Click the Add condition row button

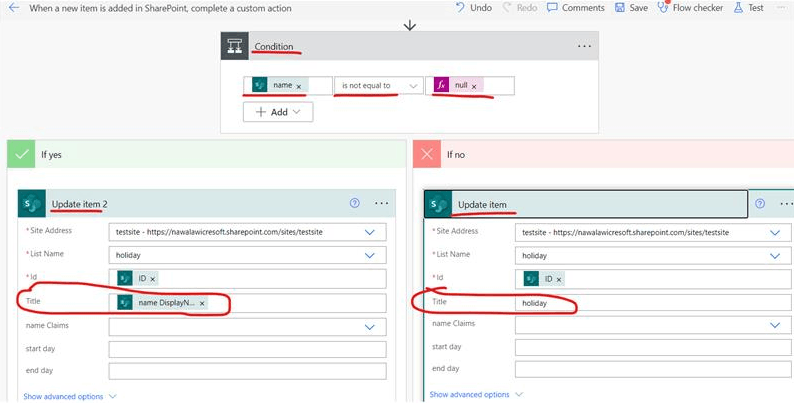click(x=278, y=112)
